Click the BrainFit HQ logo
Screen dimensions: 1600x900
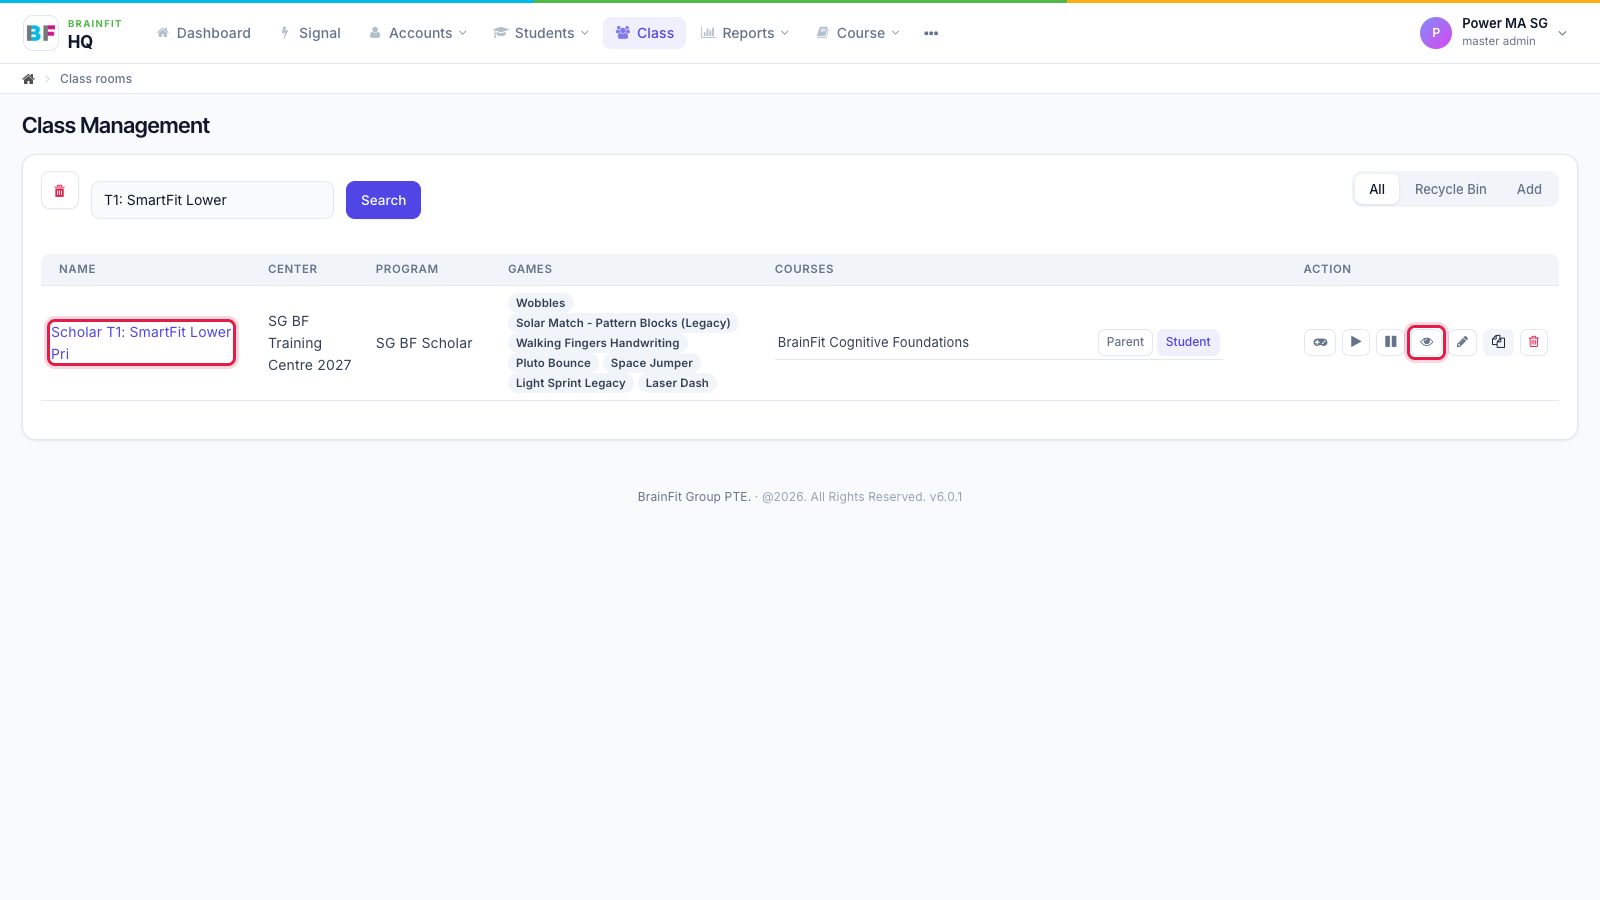pos(73,33)
